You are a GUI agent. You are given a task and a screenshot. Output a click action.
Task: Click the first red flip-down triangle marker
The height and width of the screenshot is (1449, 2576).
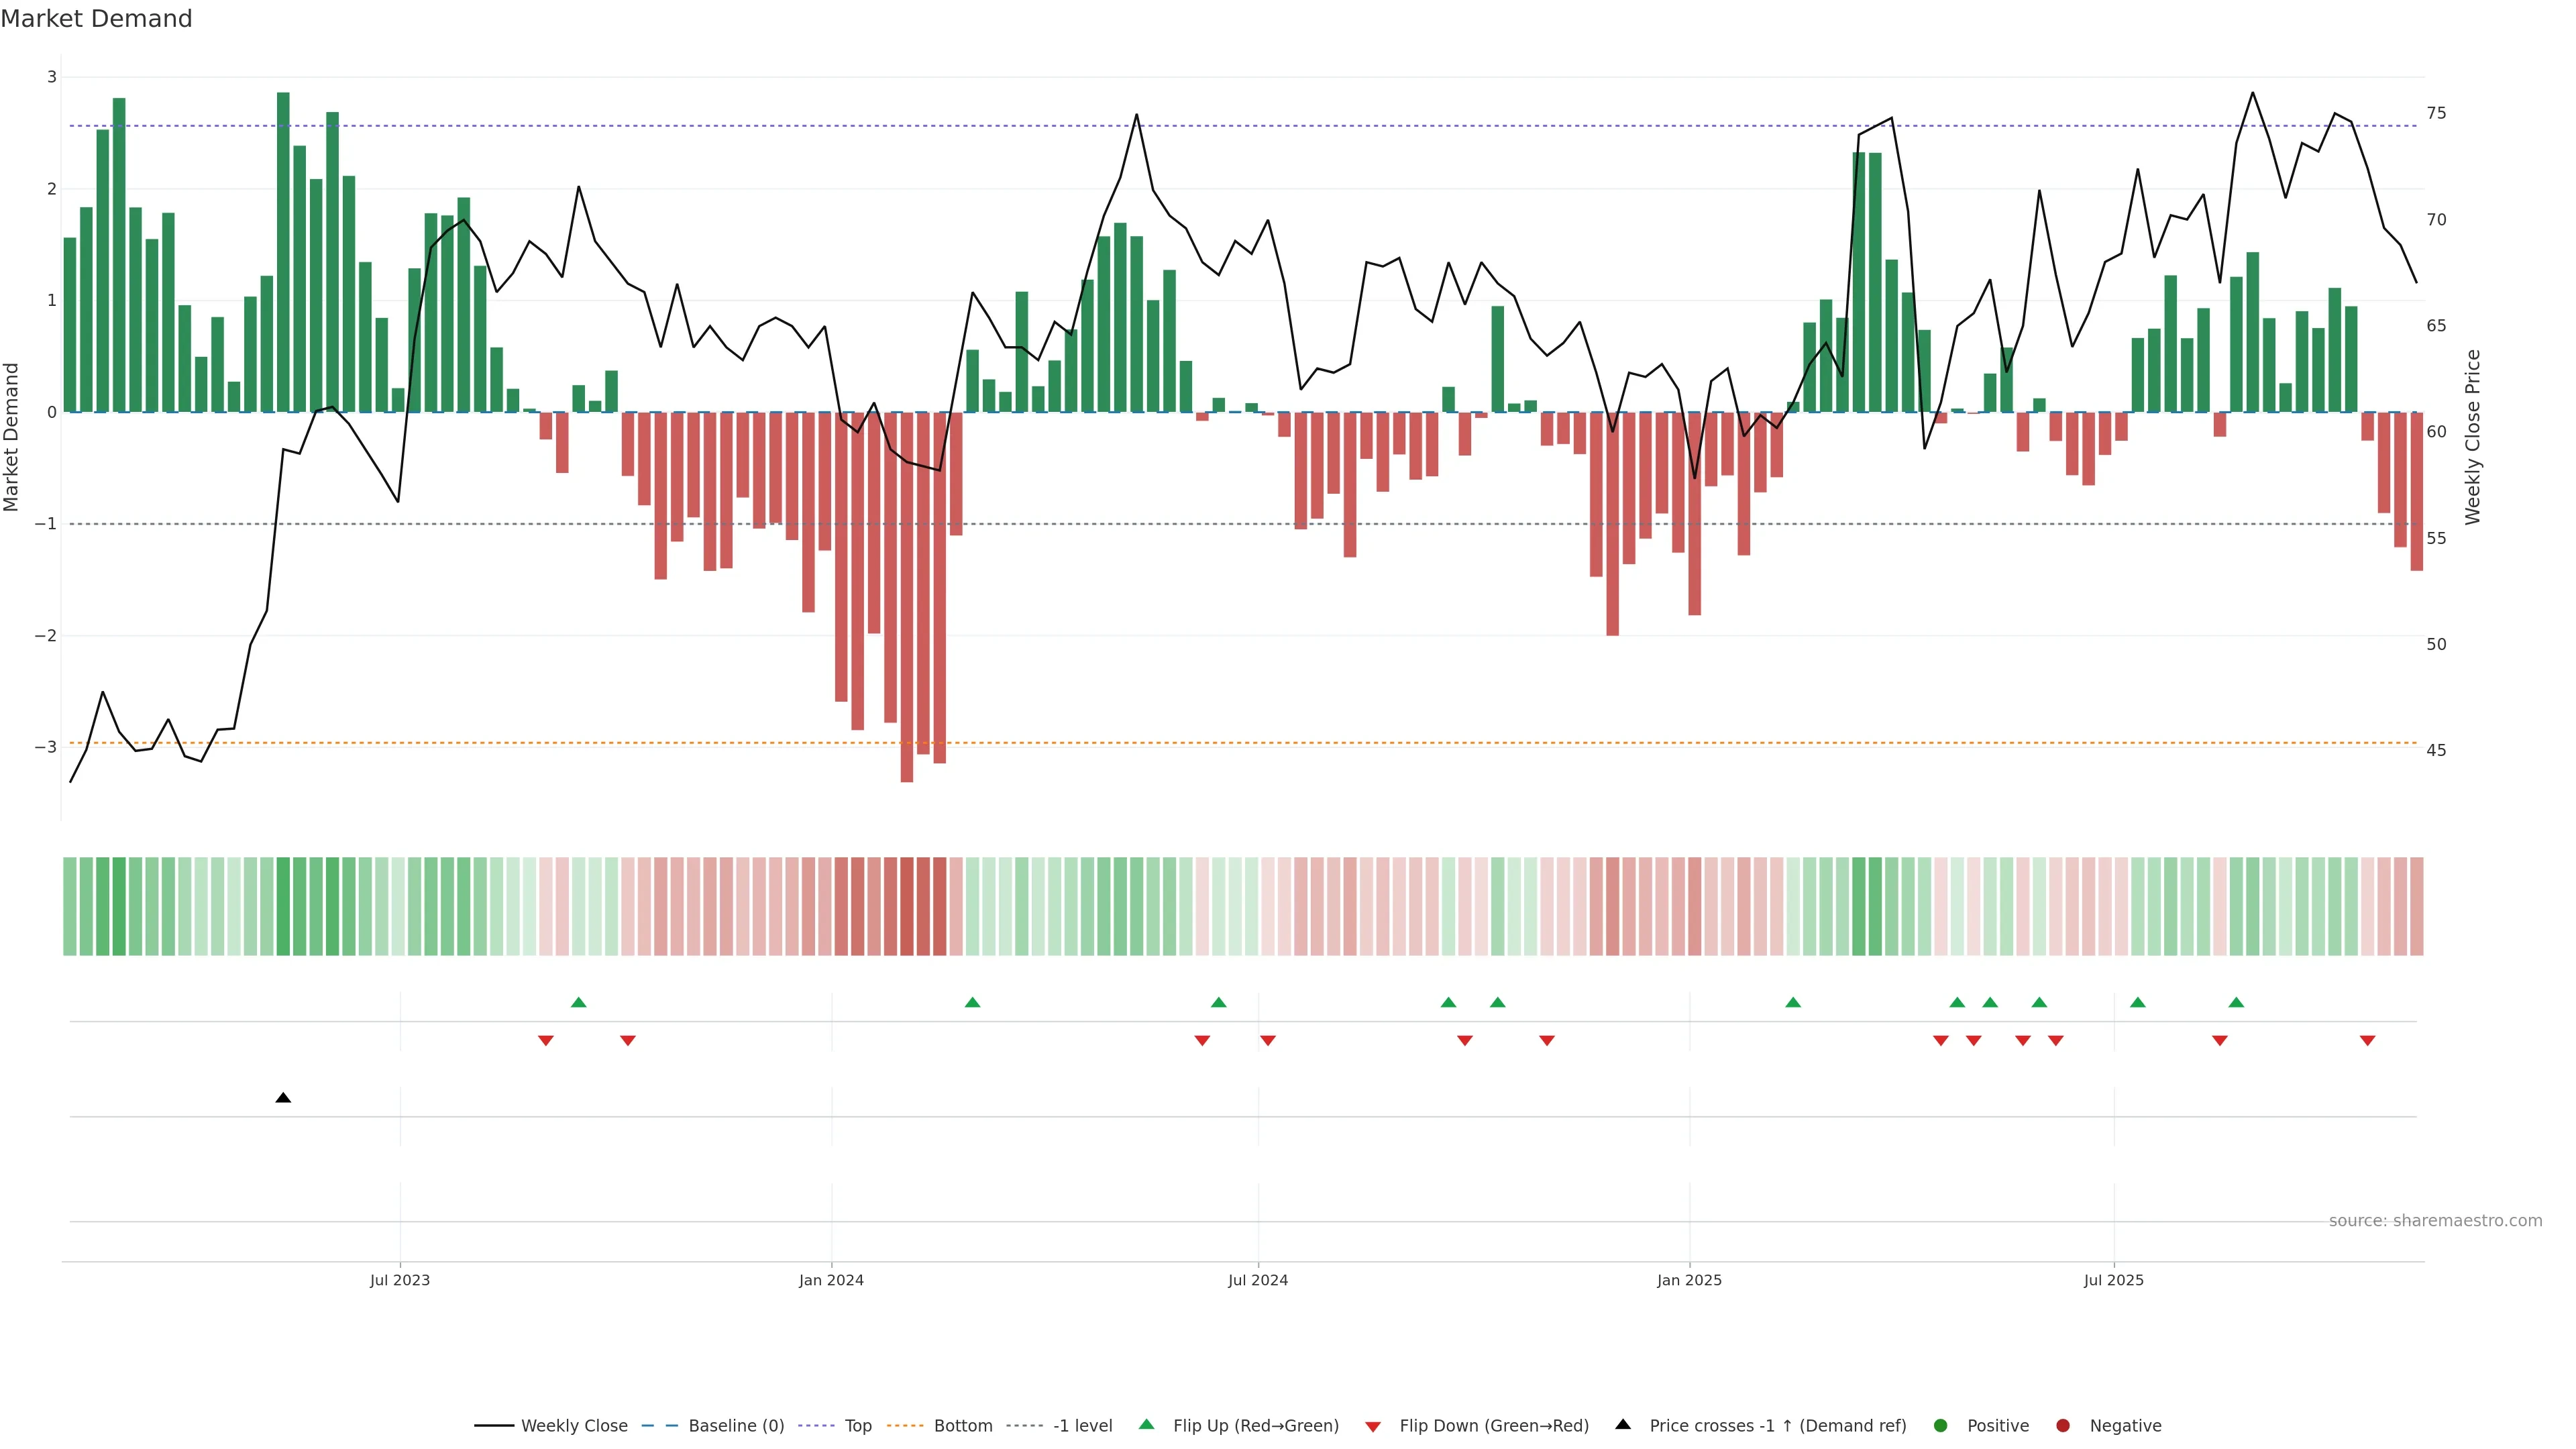click(x=546, y=1041)
